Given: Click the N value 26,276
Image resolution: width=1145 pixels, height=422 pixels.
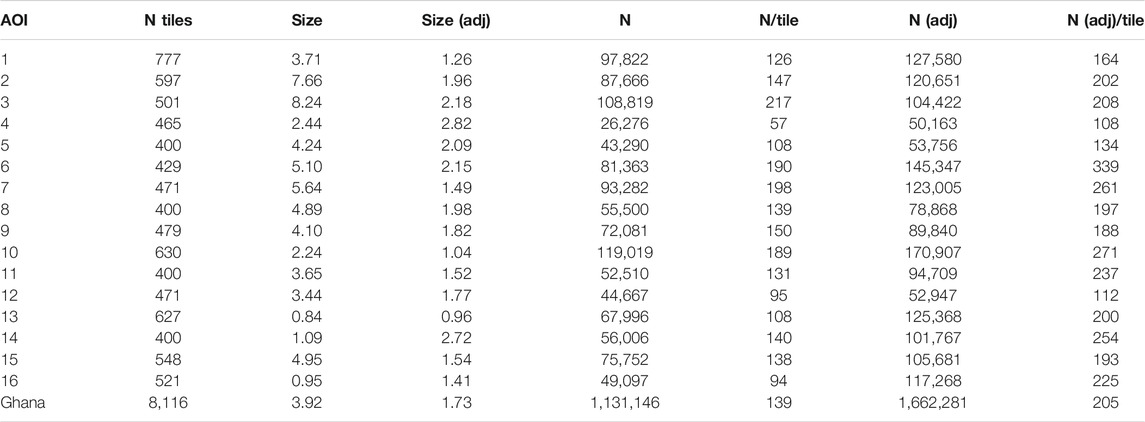Looking at the screenshot, I should 625,131.
